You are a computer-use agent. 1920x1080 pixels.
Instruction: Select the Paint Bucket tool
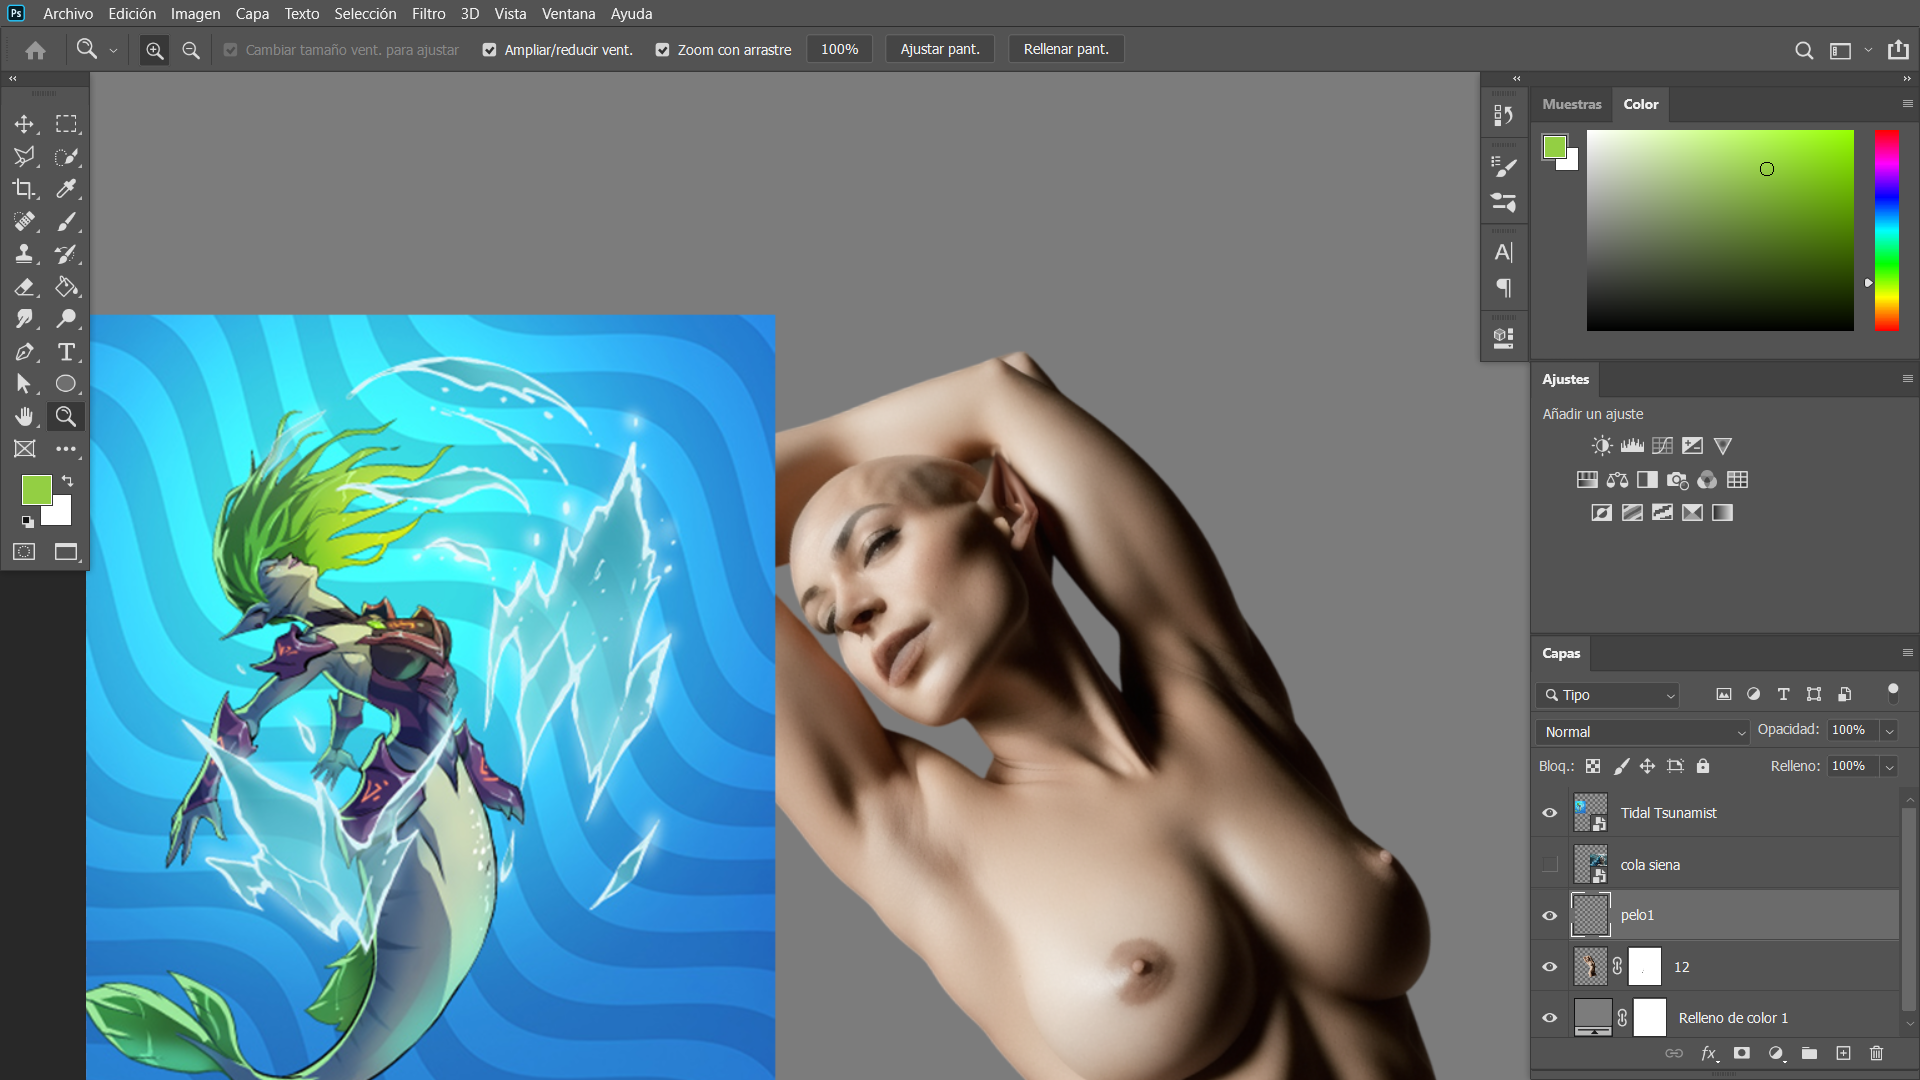tap(66, 287)
